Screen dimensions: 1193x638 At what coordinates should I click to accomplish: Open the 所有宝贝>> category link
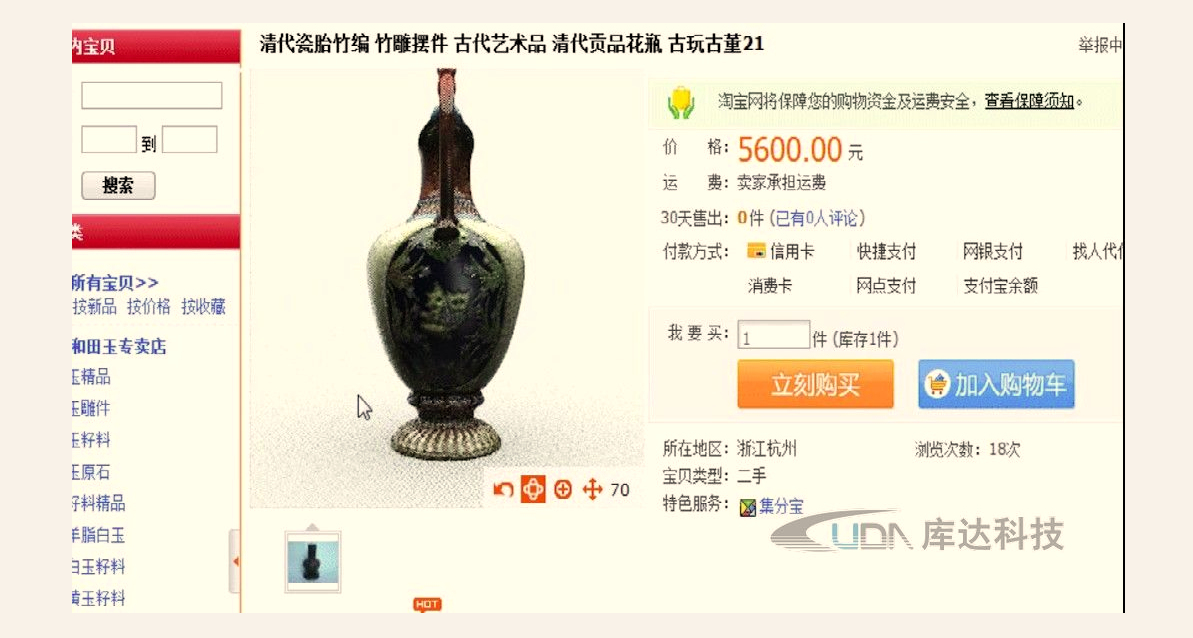pos(115,283)
